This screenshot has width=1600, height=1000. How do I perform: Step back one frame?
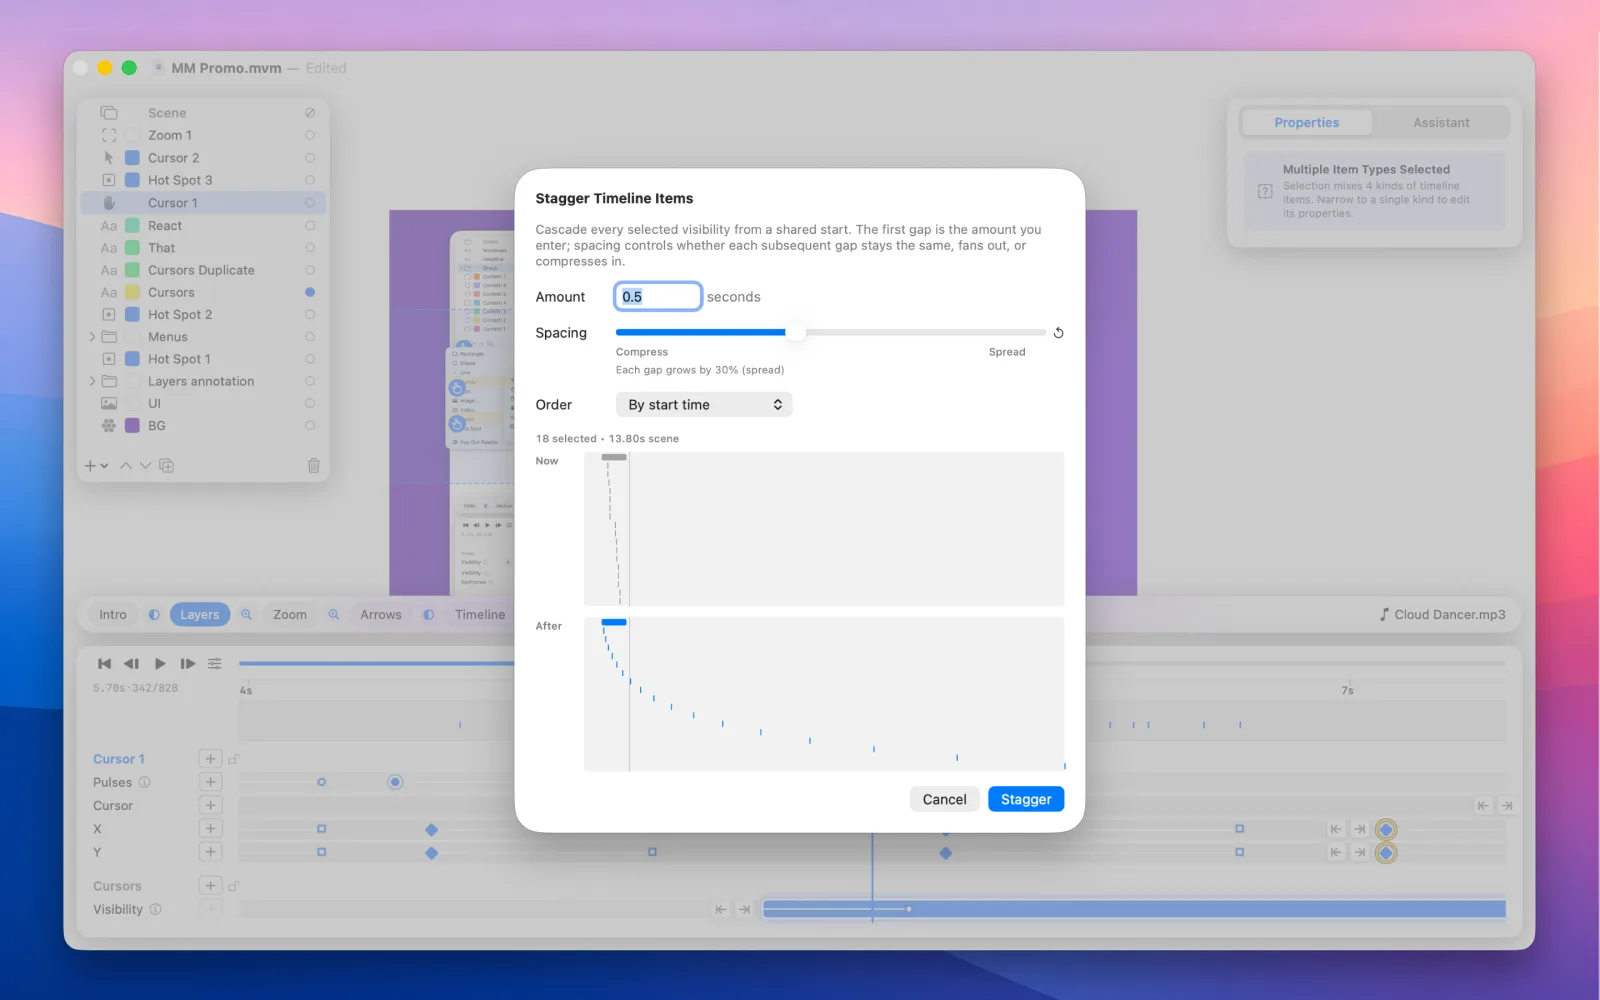(131, 664)
